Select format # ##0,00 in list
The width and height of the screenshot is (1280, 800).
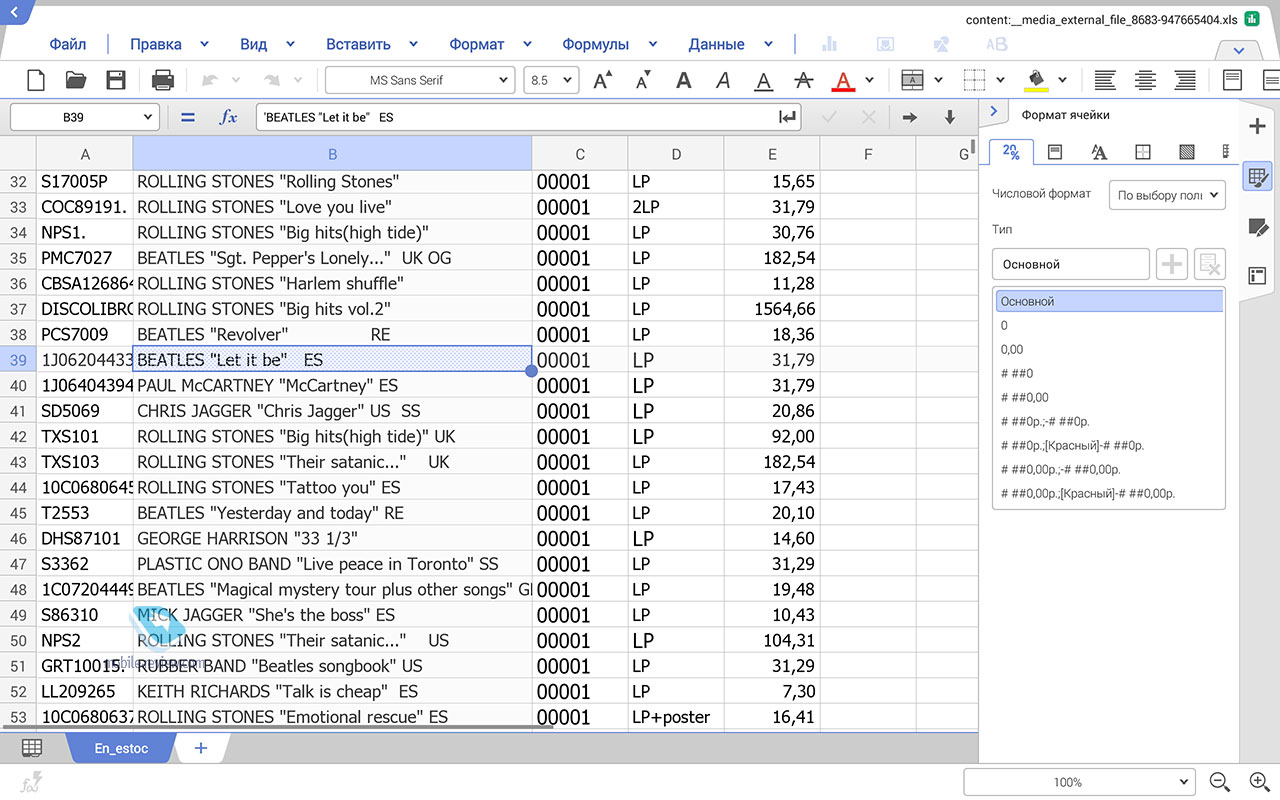point(1108,397)
